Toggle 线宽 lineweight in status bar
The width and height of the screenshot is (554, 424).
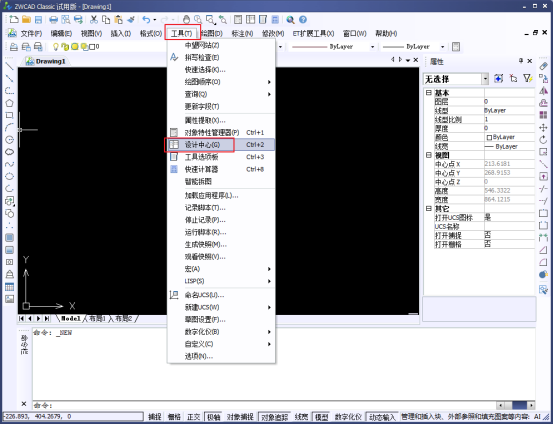tap(301, 417)
